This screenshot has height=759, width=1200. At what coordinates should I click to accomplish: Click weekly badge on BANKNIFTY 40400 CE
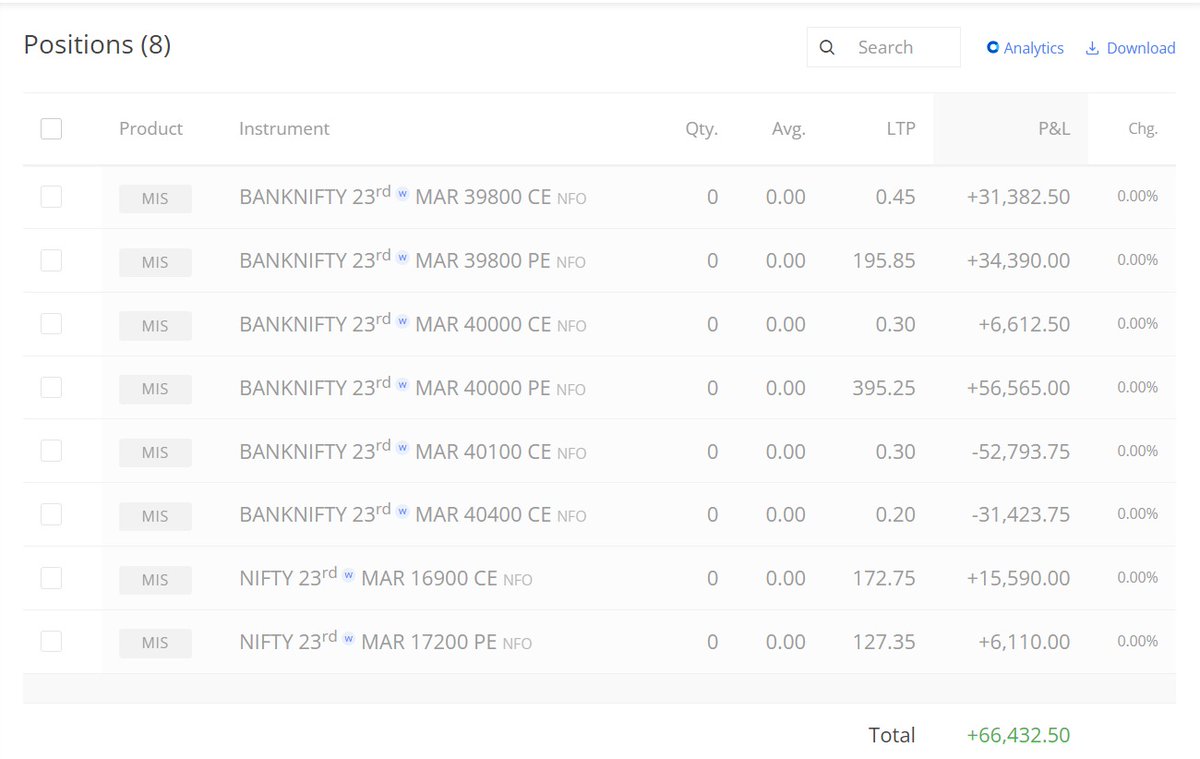pos(402,511)
